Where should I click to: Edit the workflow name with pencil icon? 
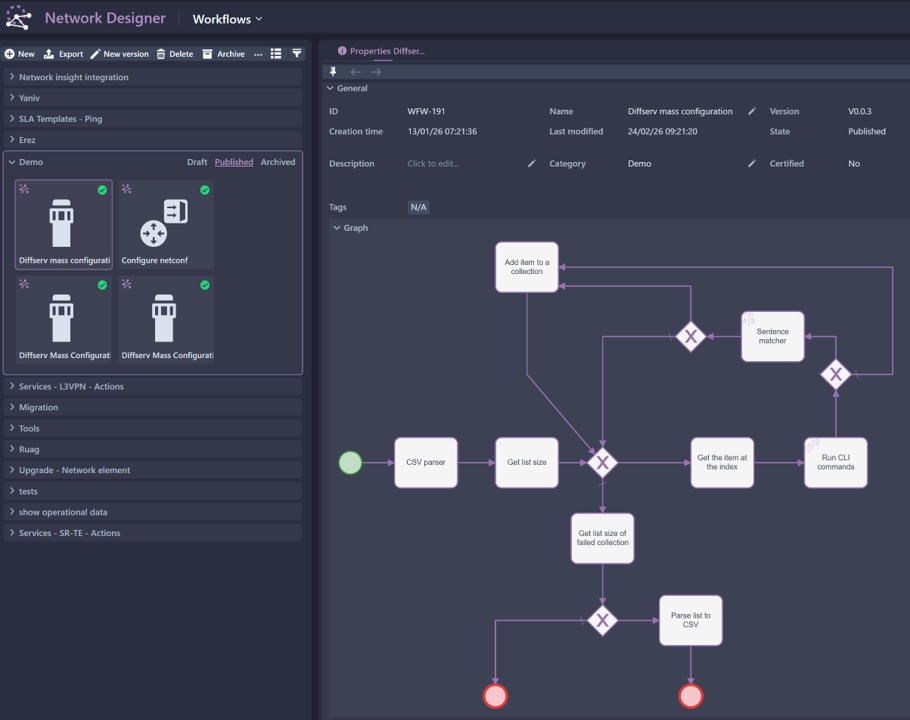pyautogui.click(x=752, y=112)
